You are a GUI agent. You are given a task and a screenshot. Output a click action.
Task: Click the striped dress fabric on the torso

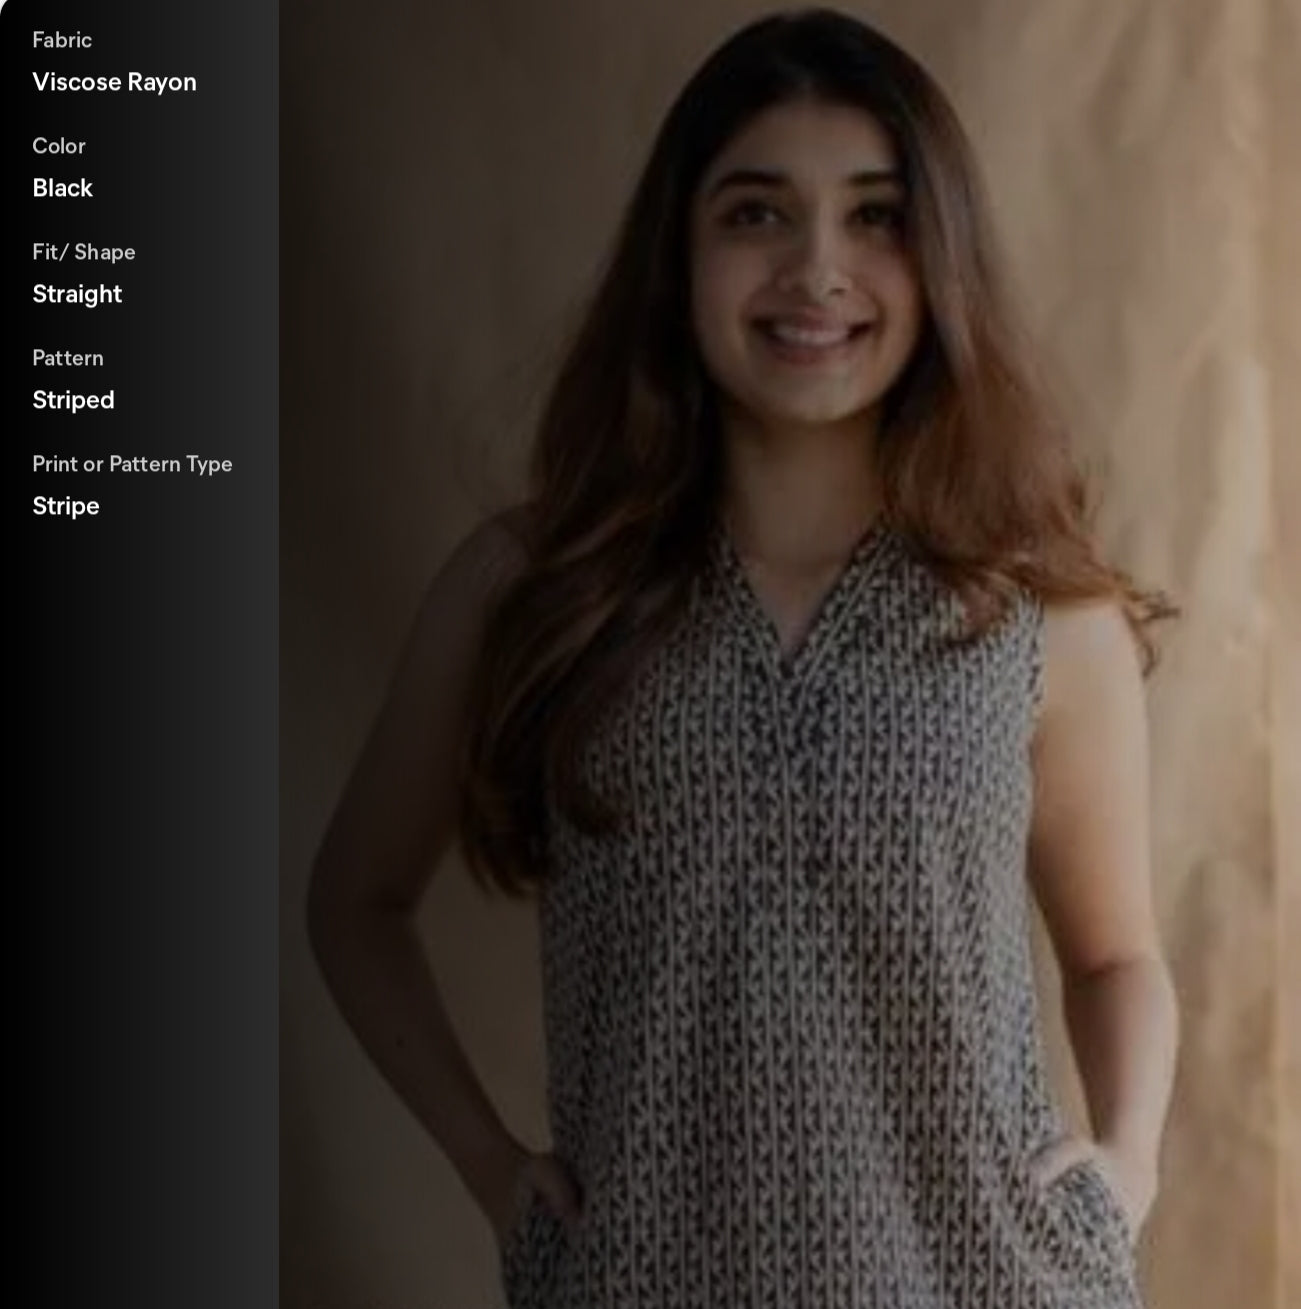click(790, 900)
